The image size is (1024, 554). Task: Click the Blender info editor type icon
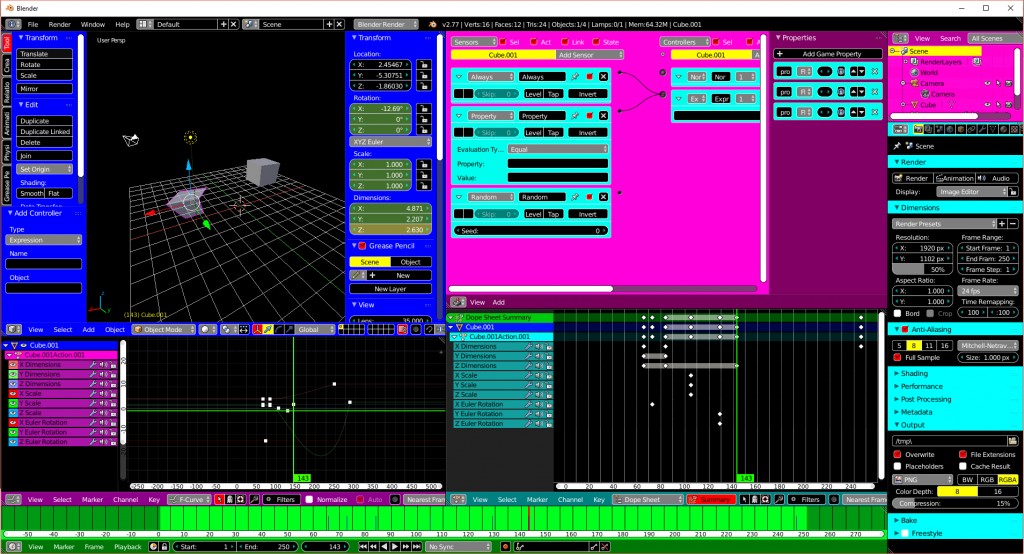[12, 24]
